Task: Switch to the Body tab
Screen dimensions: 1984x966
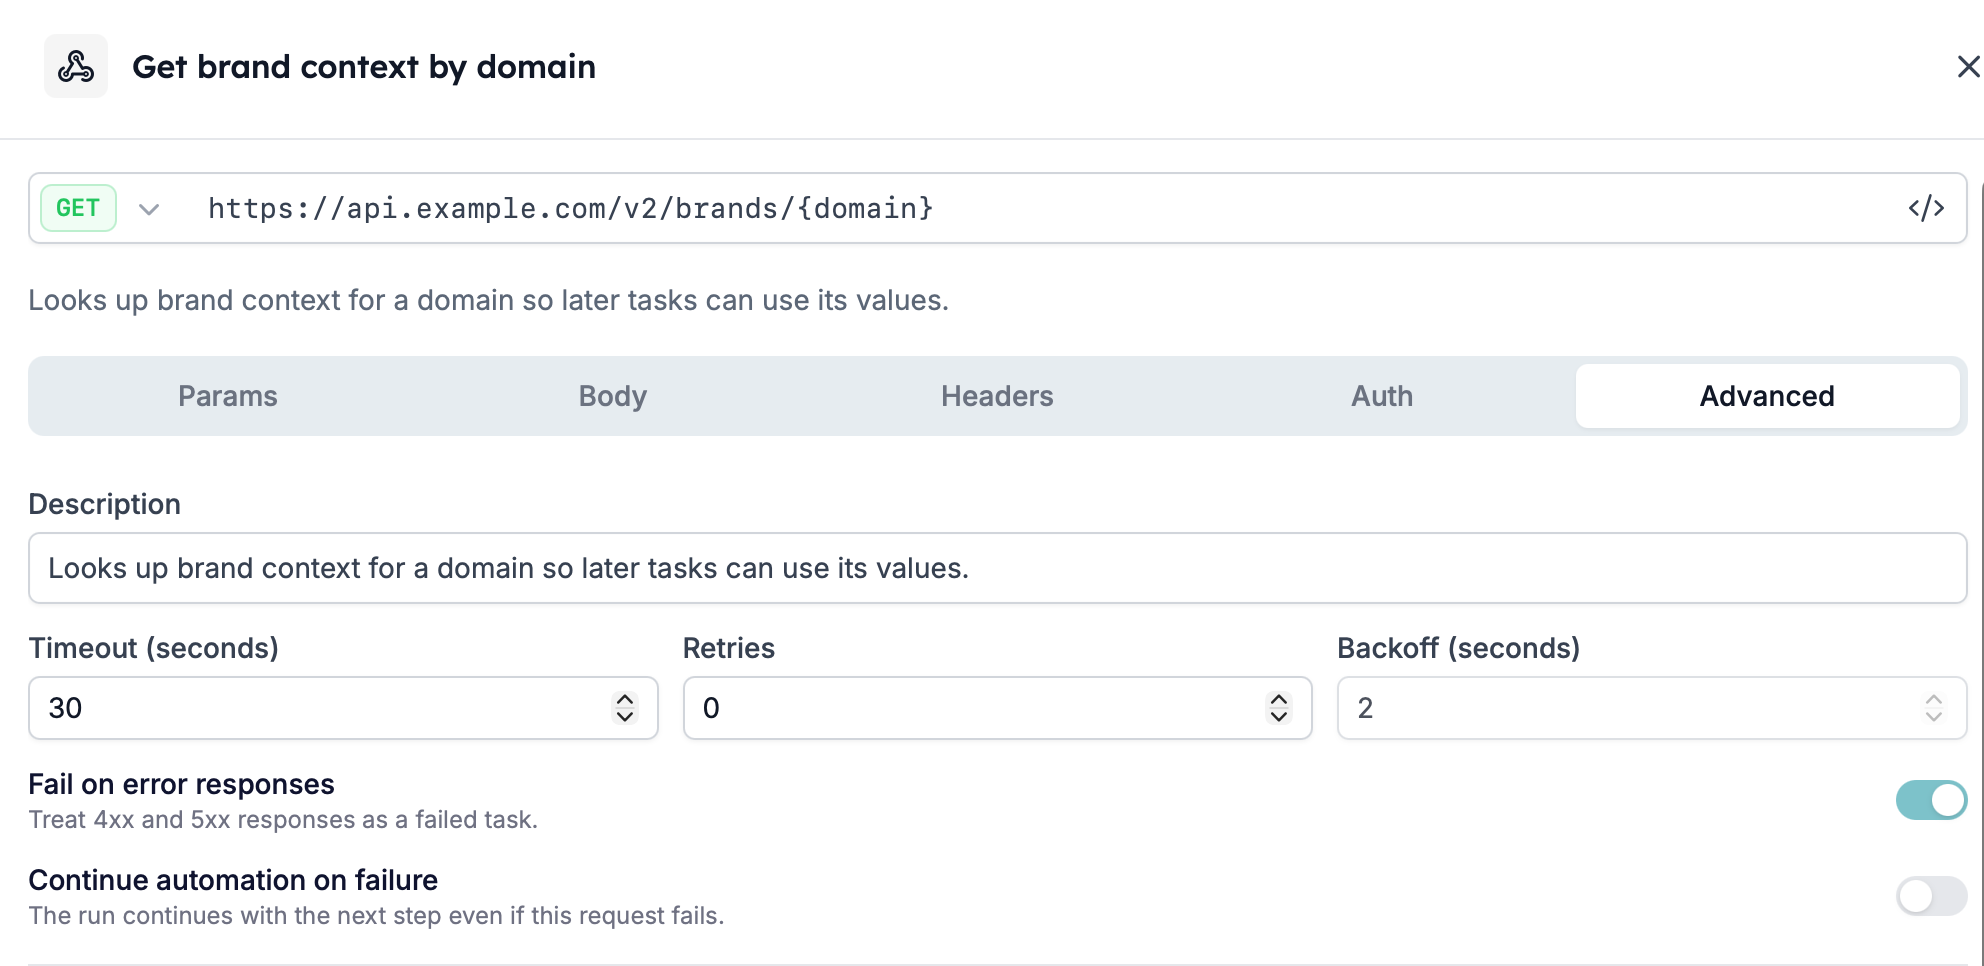Action: (x=613, y=396)
